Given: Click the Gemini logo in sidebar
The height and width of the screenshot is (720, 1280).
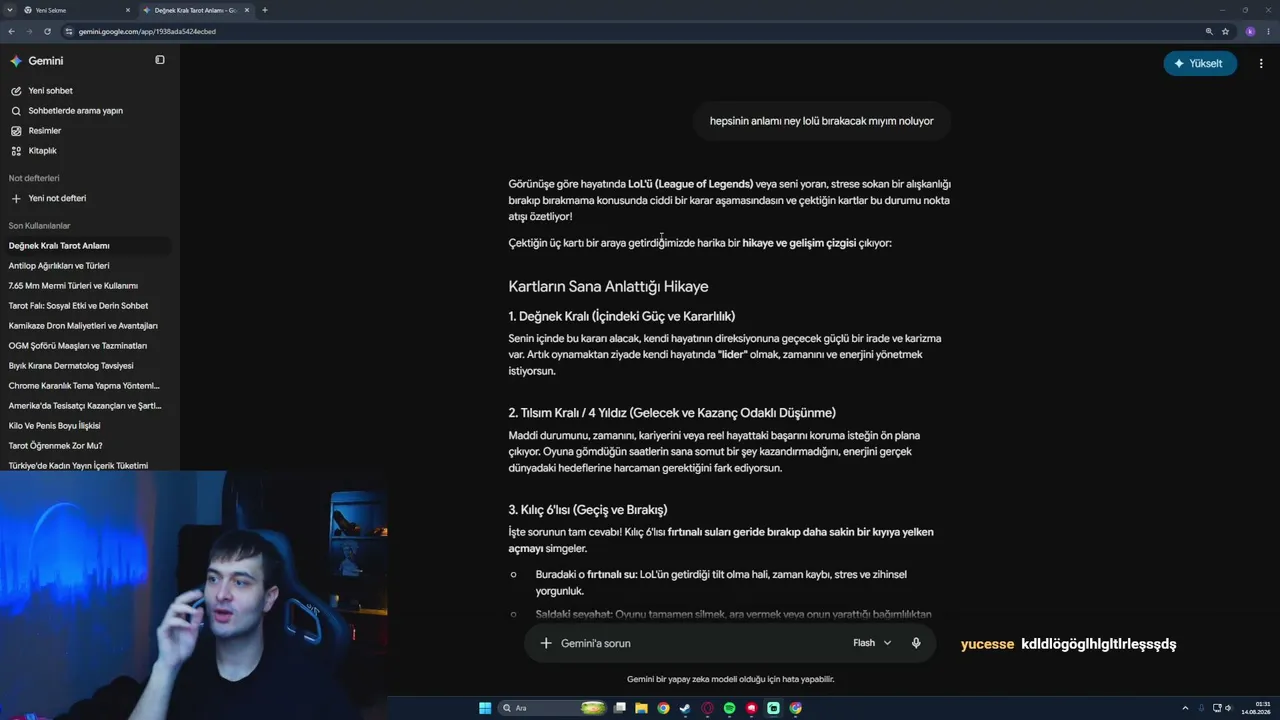Looking at the screenshot, I should 16,61.
